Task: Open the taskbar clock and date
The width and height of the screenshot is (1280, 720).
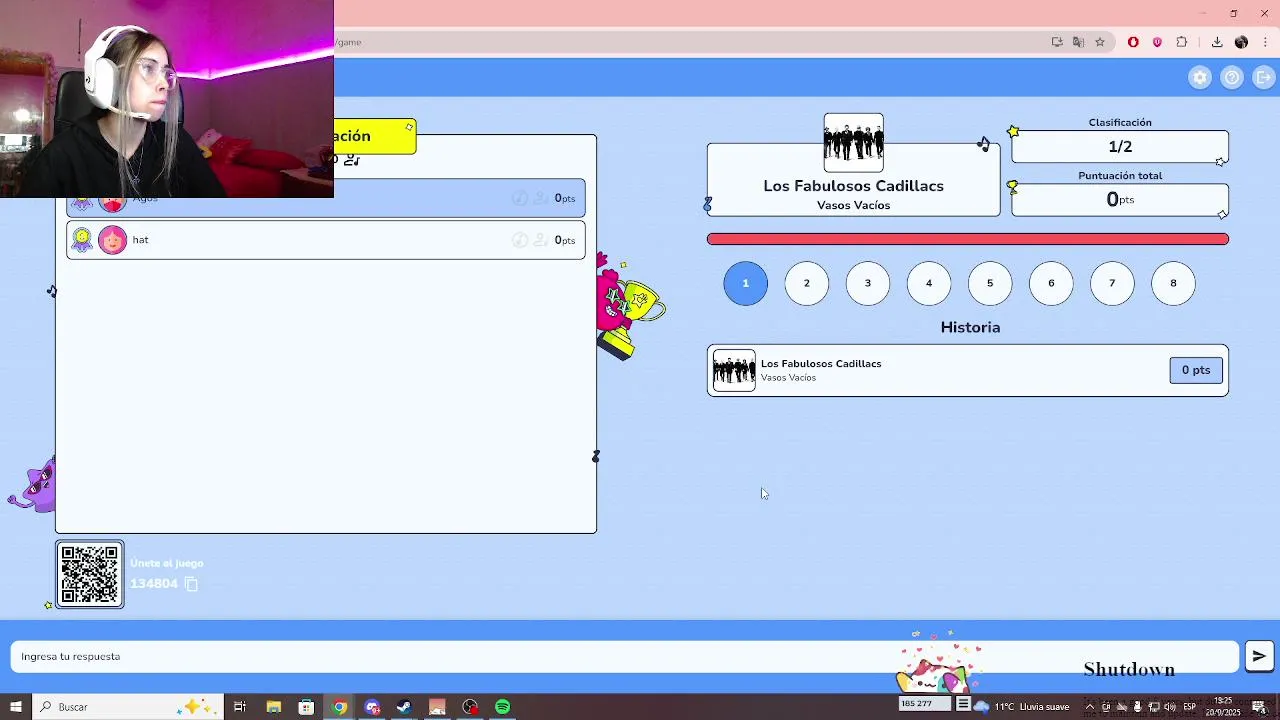Action: coord(1223,707)
